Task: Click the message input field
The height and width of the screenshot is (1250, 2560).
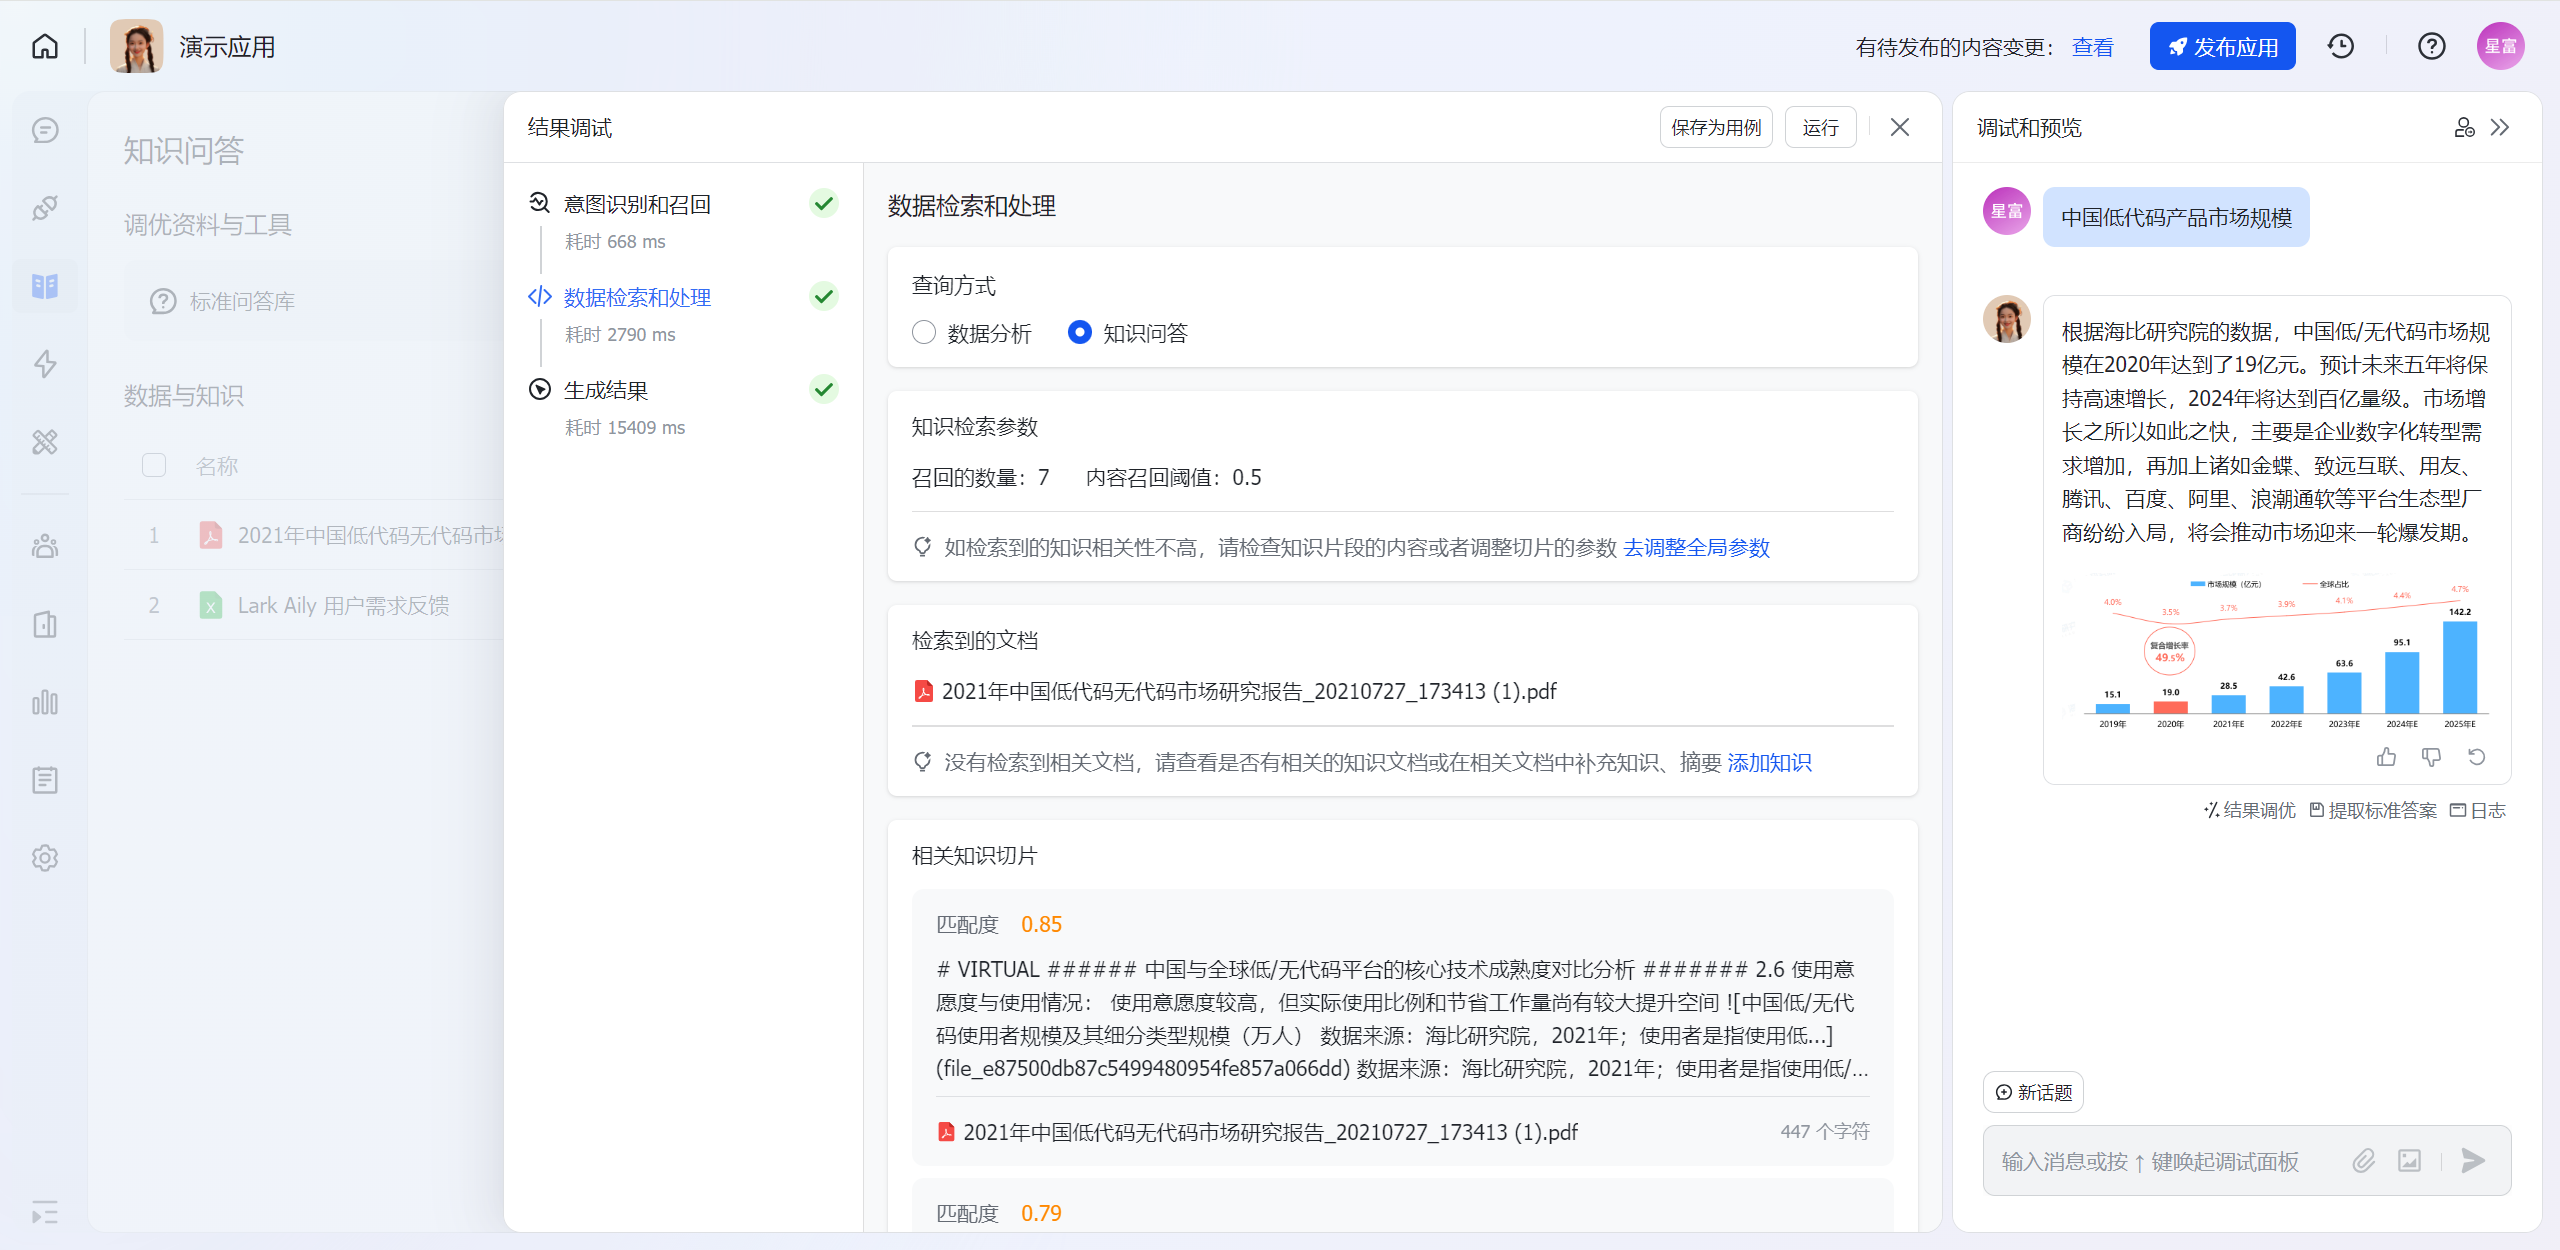Action: [x=2150, y=1160]
